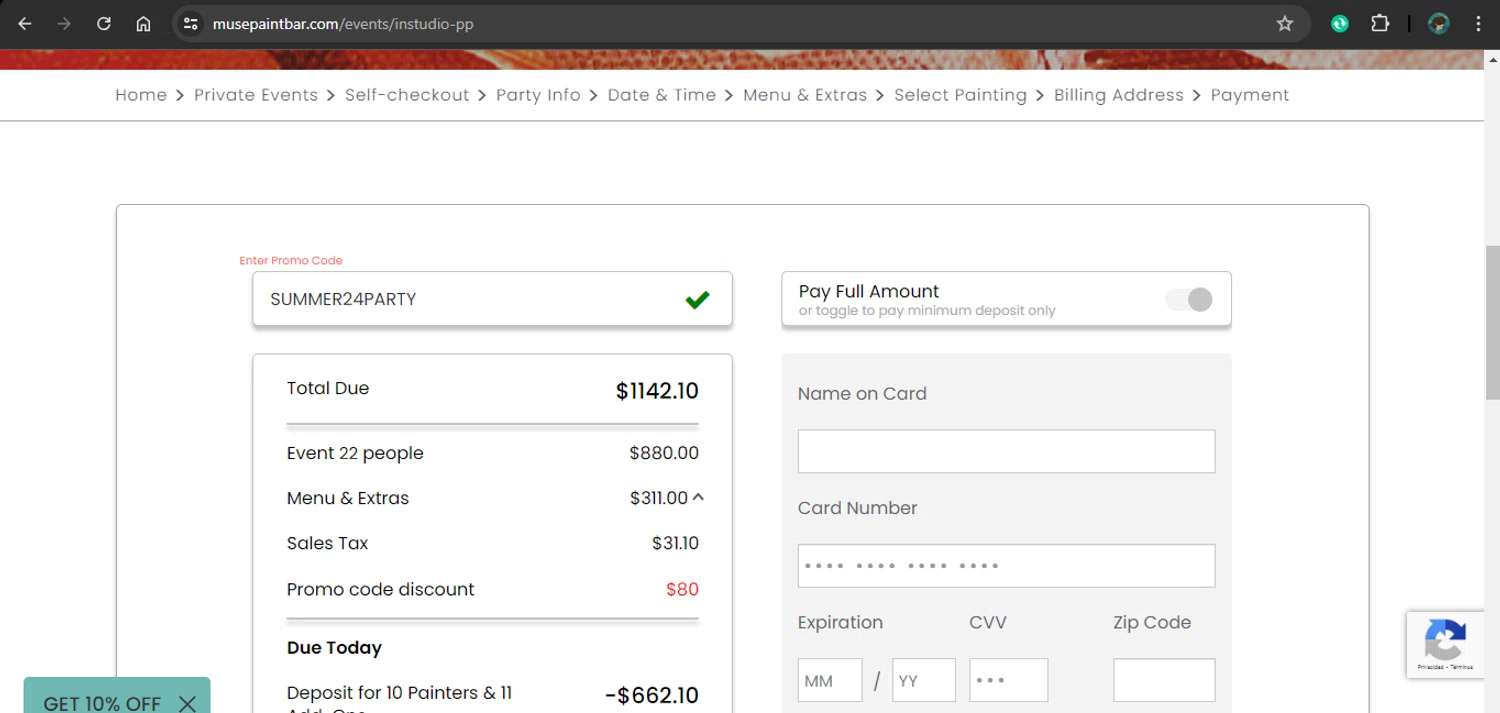Click the green promo code checkmark
This screenshot has width=1500, height=713.
tap(697, 299)
